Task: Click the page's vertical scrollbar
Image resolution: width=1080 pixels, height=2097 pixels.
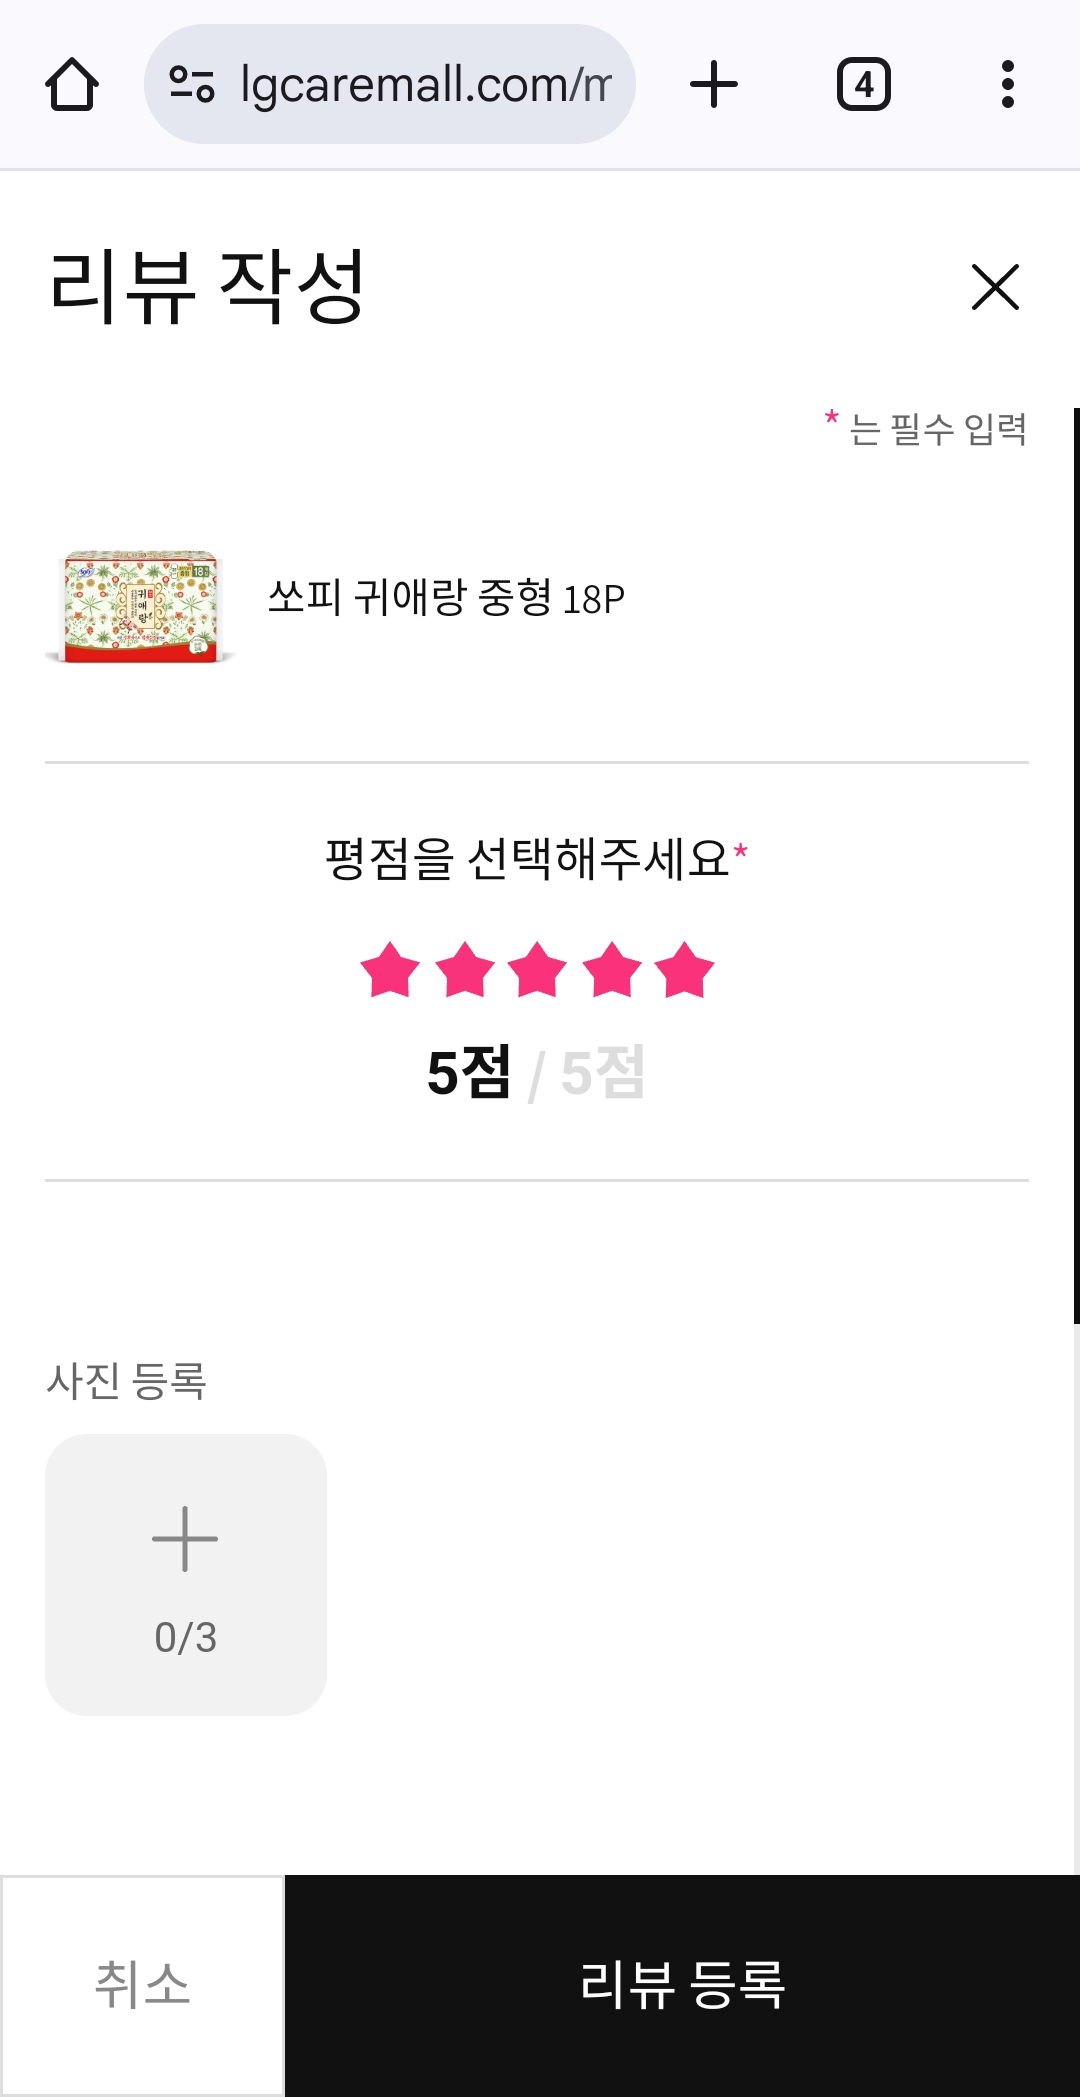Action: 1076,865
